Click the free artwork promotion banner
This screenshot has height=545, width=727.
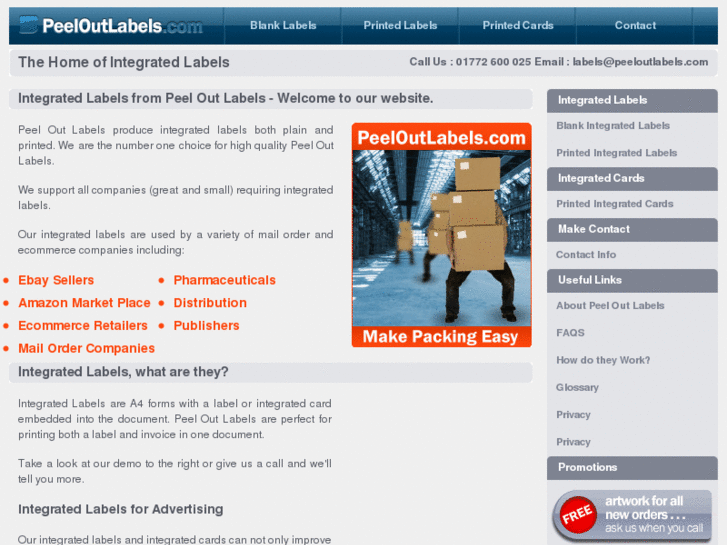(x=632, y=515)
